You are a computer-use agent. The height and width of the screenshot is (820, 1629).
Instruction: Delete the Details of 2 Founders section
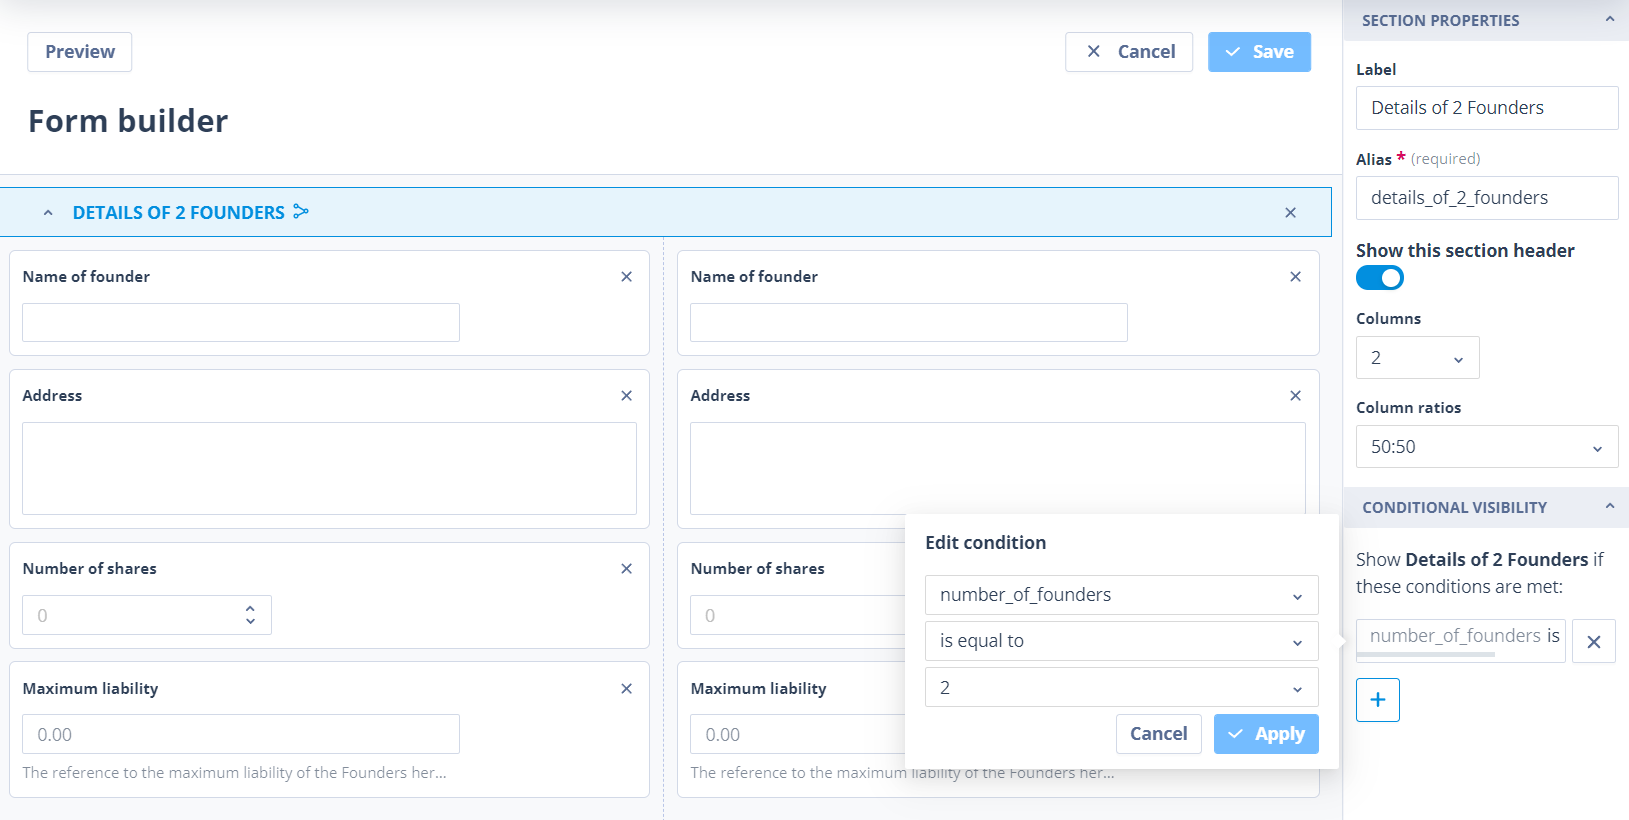1290,213
